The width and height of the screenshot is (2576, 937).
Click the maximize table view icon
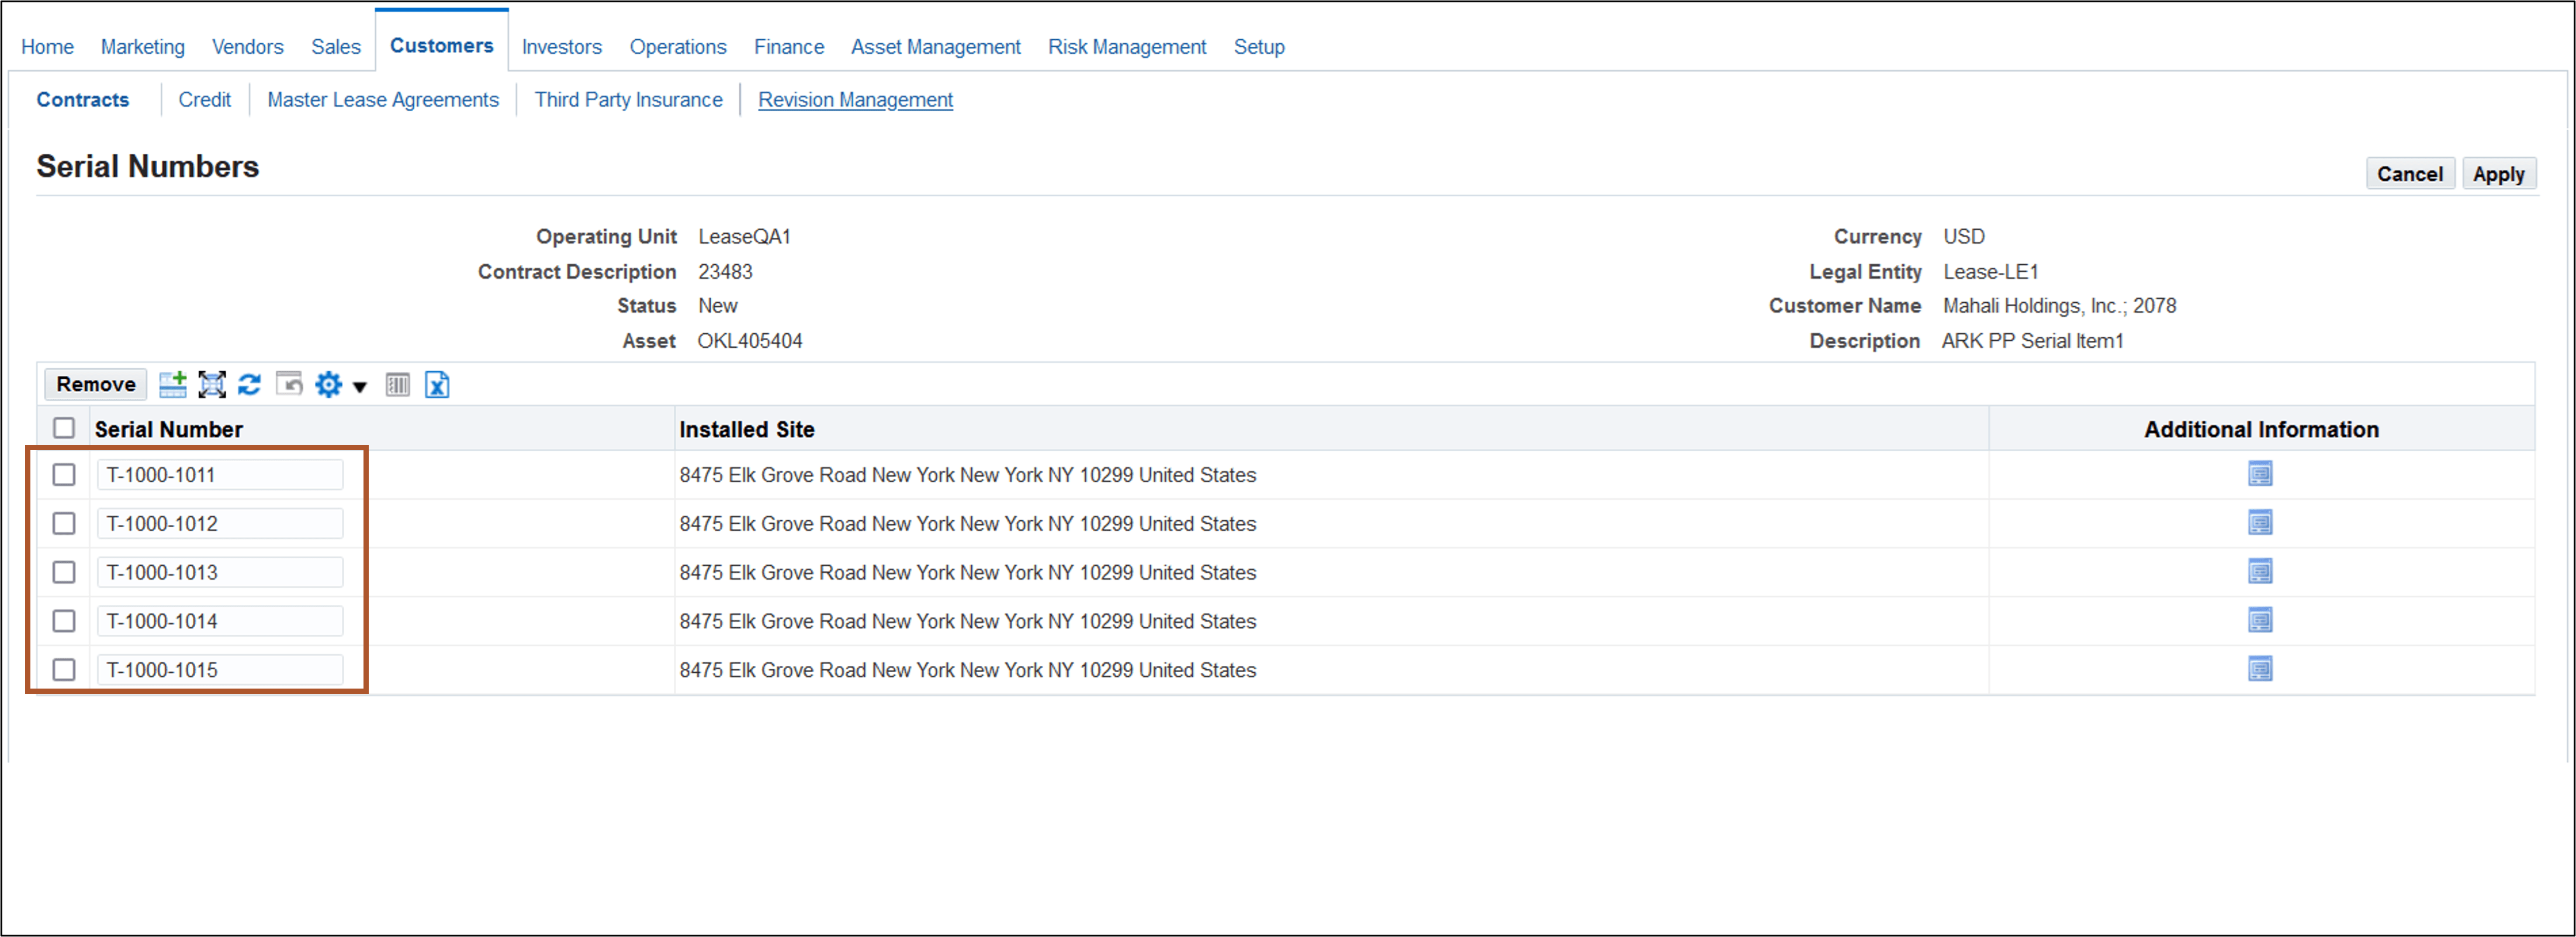coord(212,384)
